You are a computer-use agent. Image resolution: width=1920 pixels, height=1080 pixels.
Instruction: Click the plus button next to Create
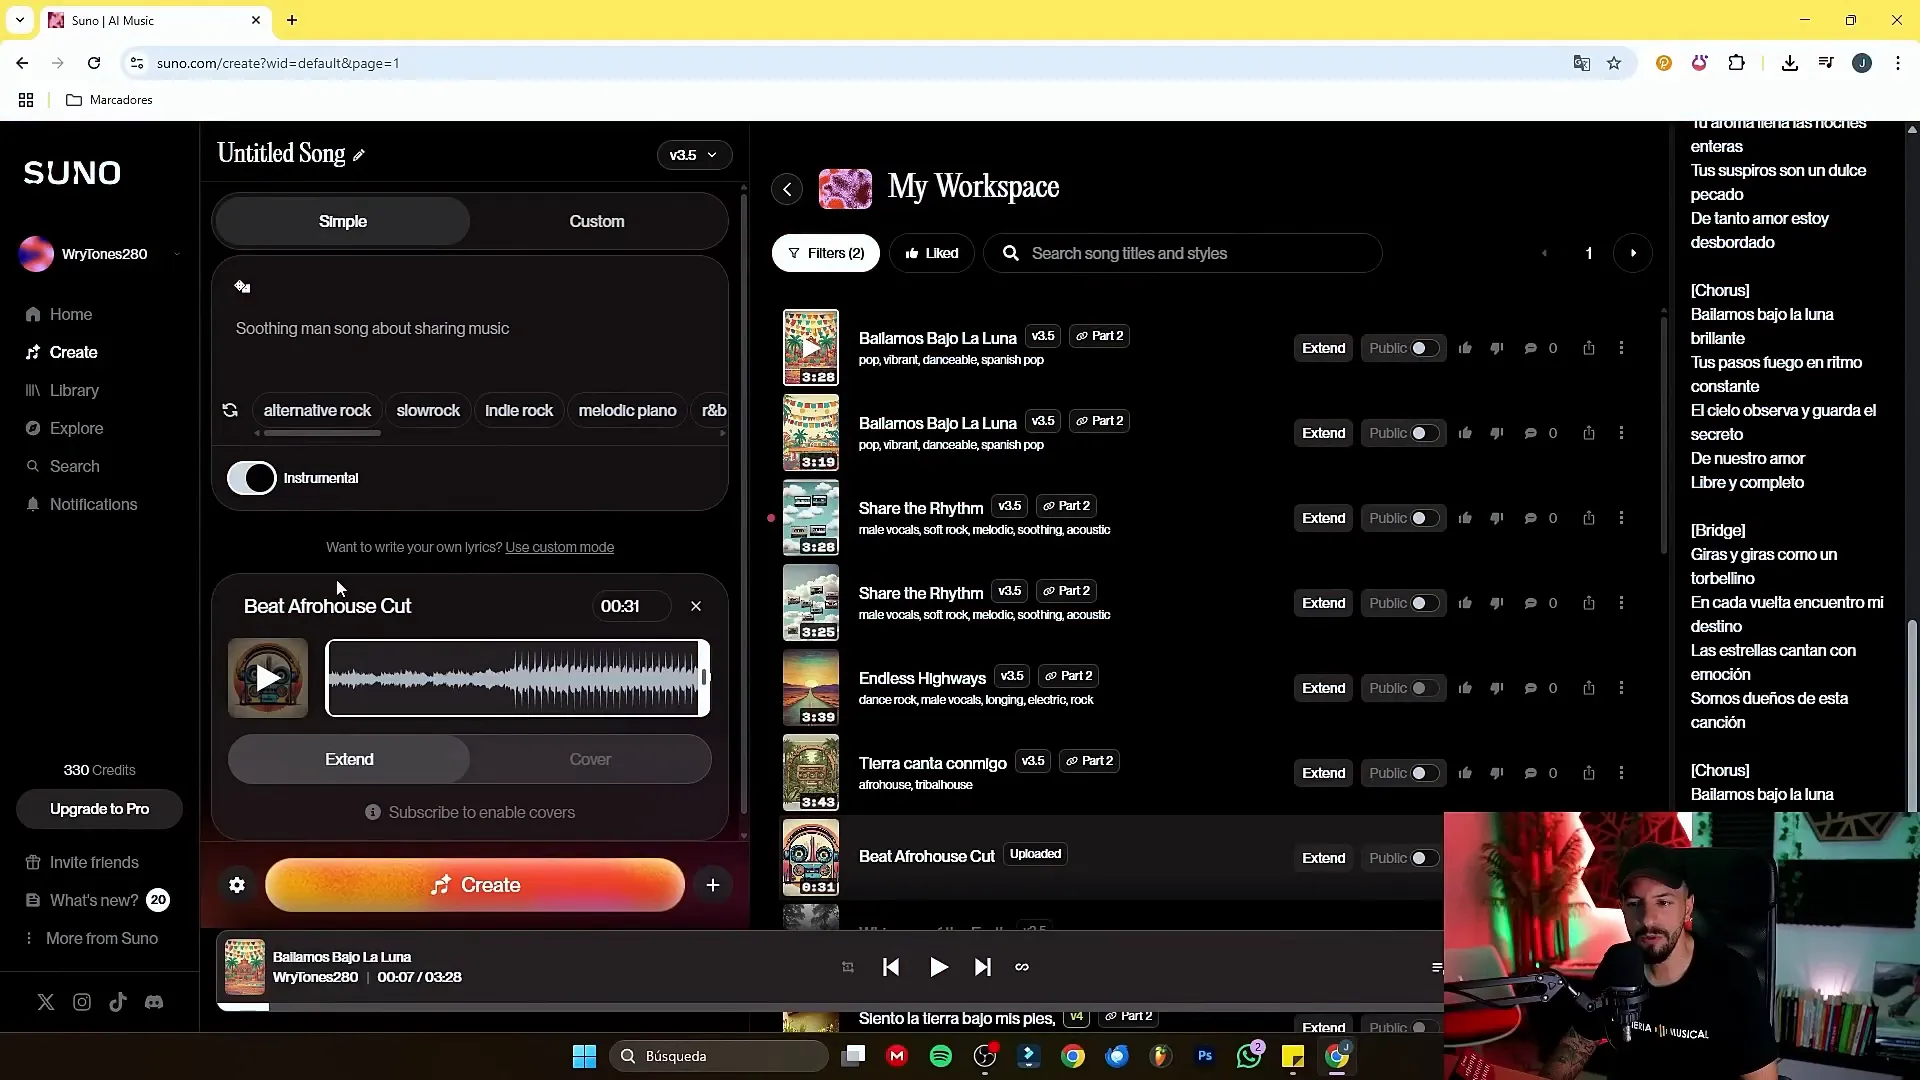coord(713,885)
